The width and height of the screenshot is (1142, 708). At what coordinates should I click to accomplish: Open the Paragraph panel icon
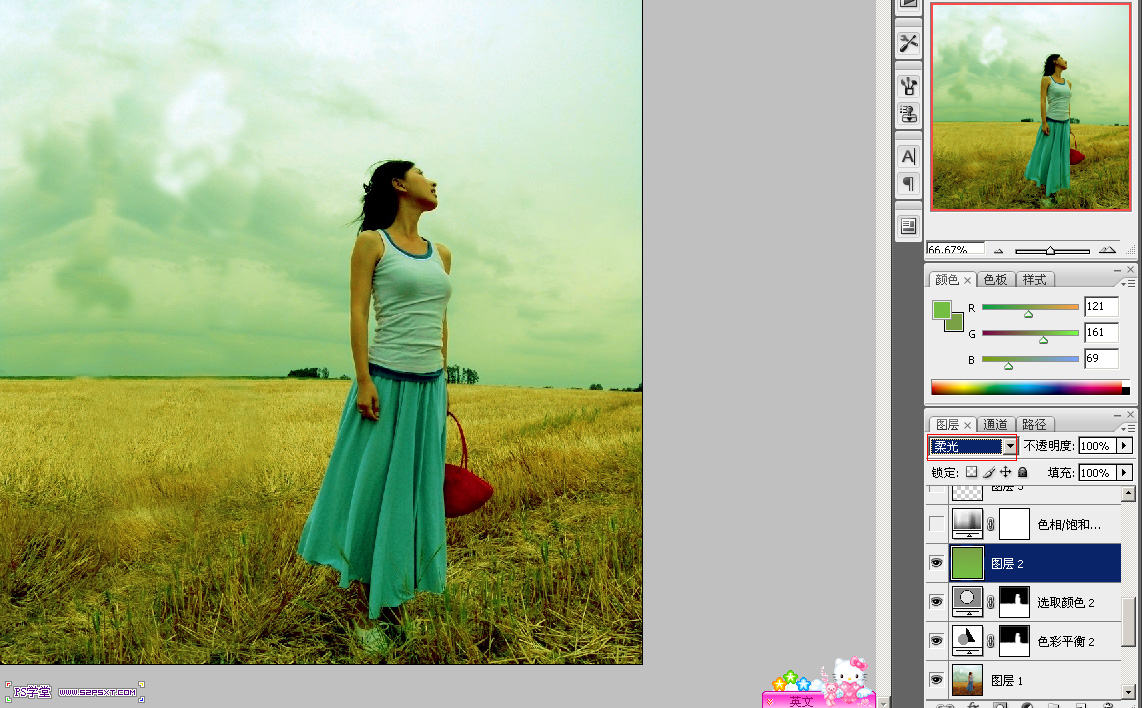(908, 184)
